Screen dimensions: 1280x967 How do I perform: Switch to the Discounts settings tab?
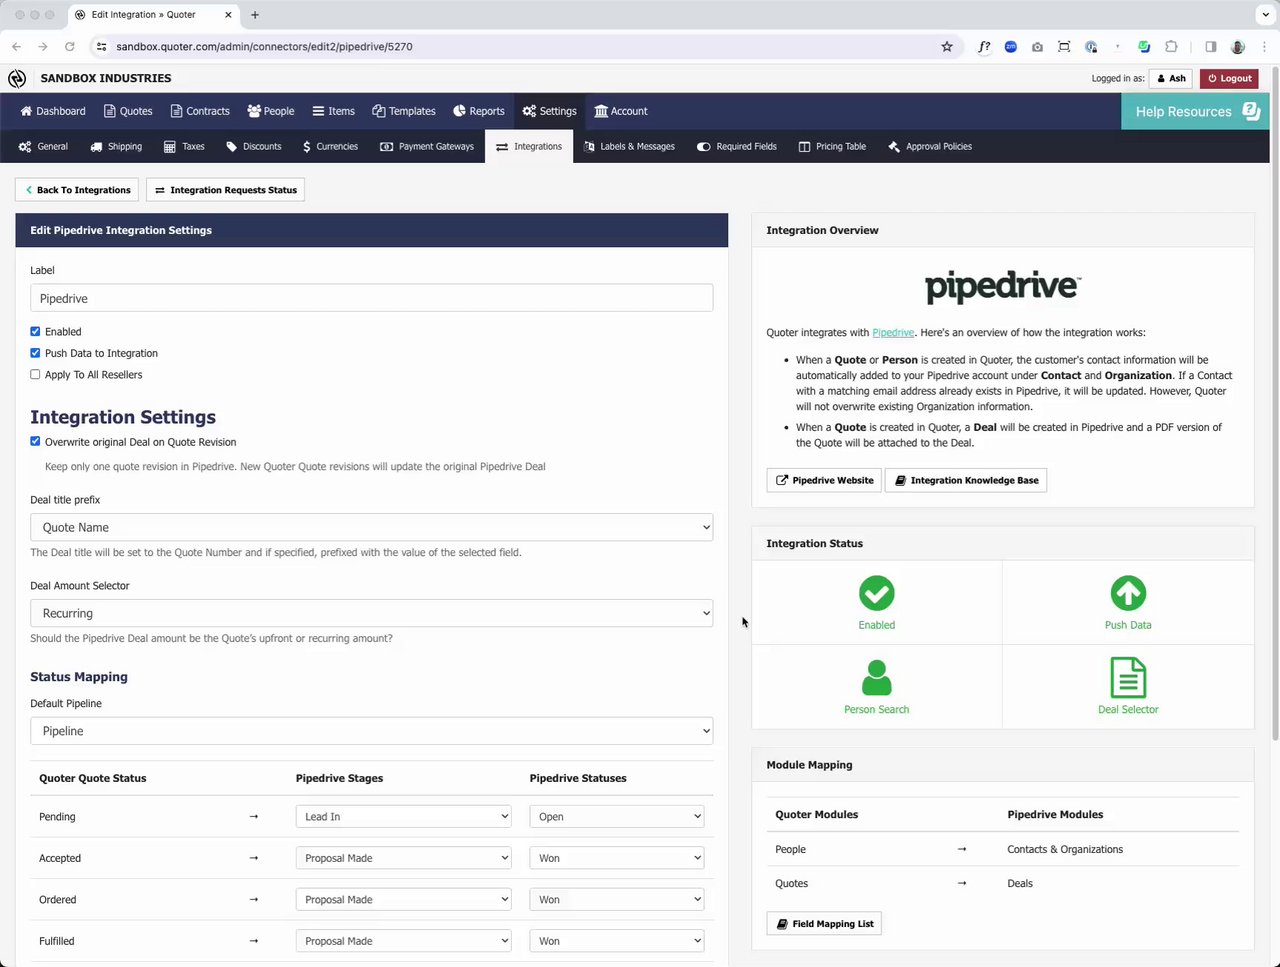[254, 146]
